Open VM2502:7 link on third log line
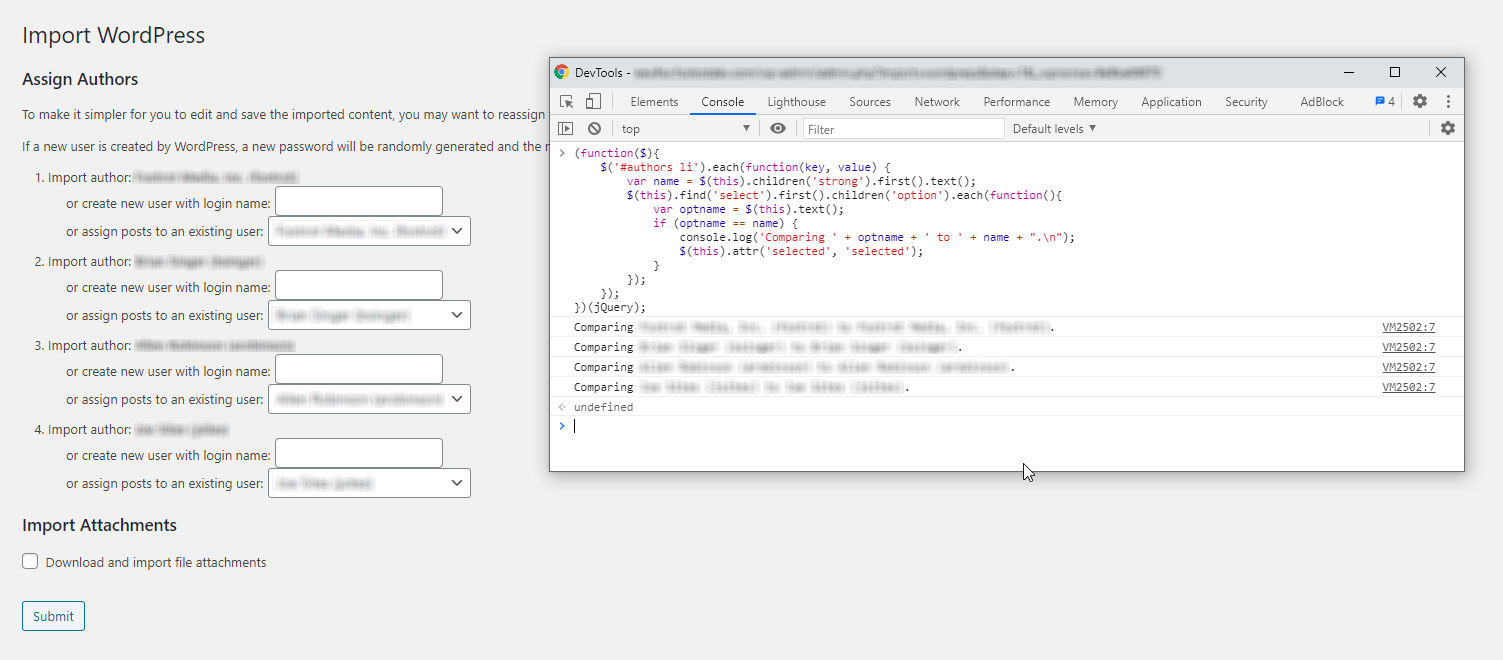The width and height of the screenshot is (1503, 660). [x=1408, y=367]
